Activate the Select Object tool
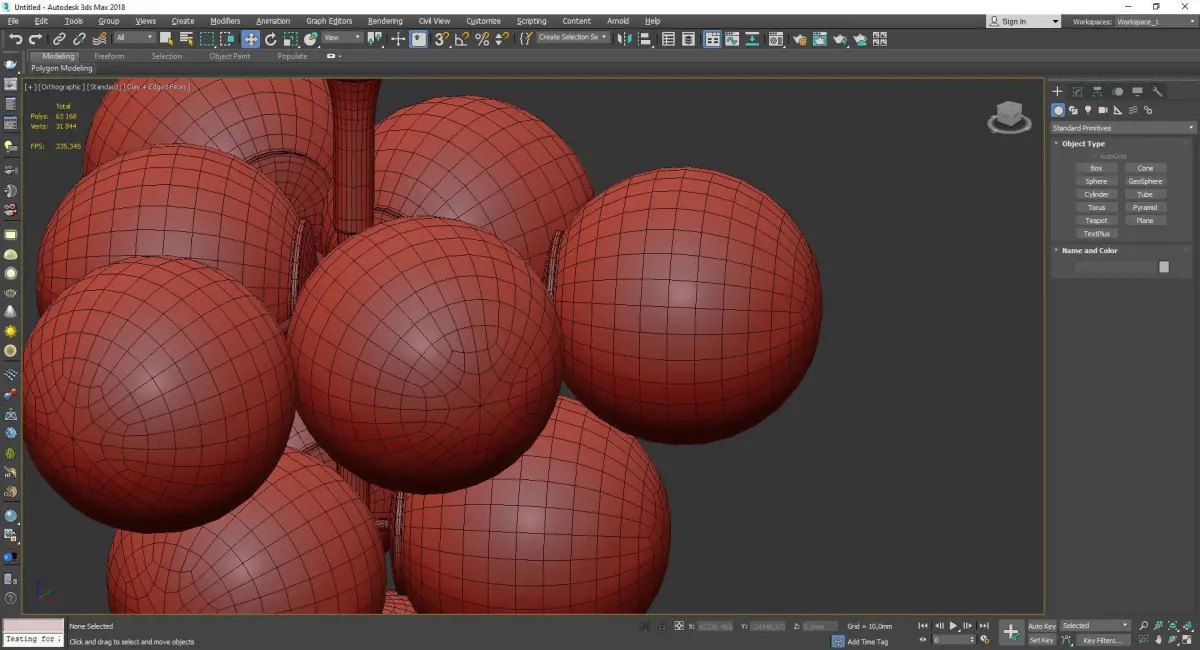This screenshot has width=1200, height=650. click(166, 39)
